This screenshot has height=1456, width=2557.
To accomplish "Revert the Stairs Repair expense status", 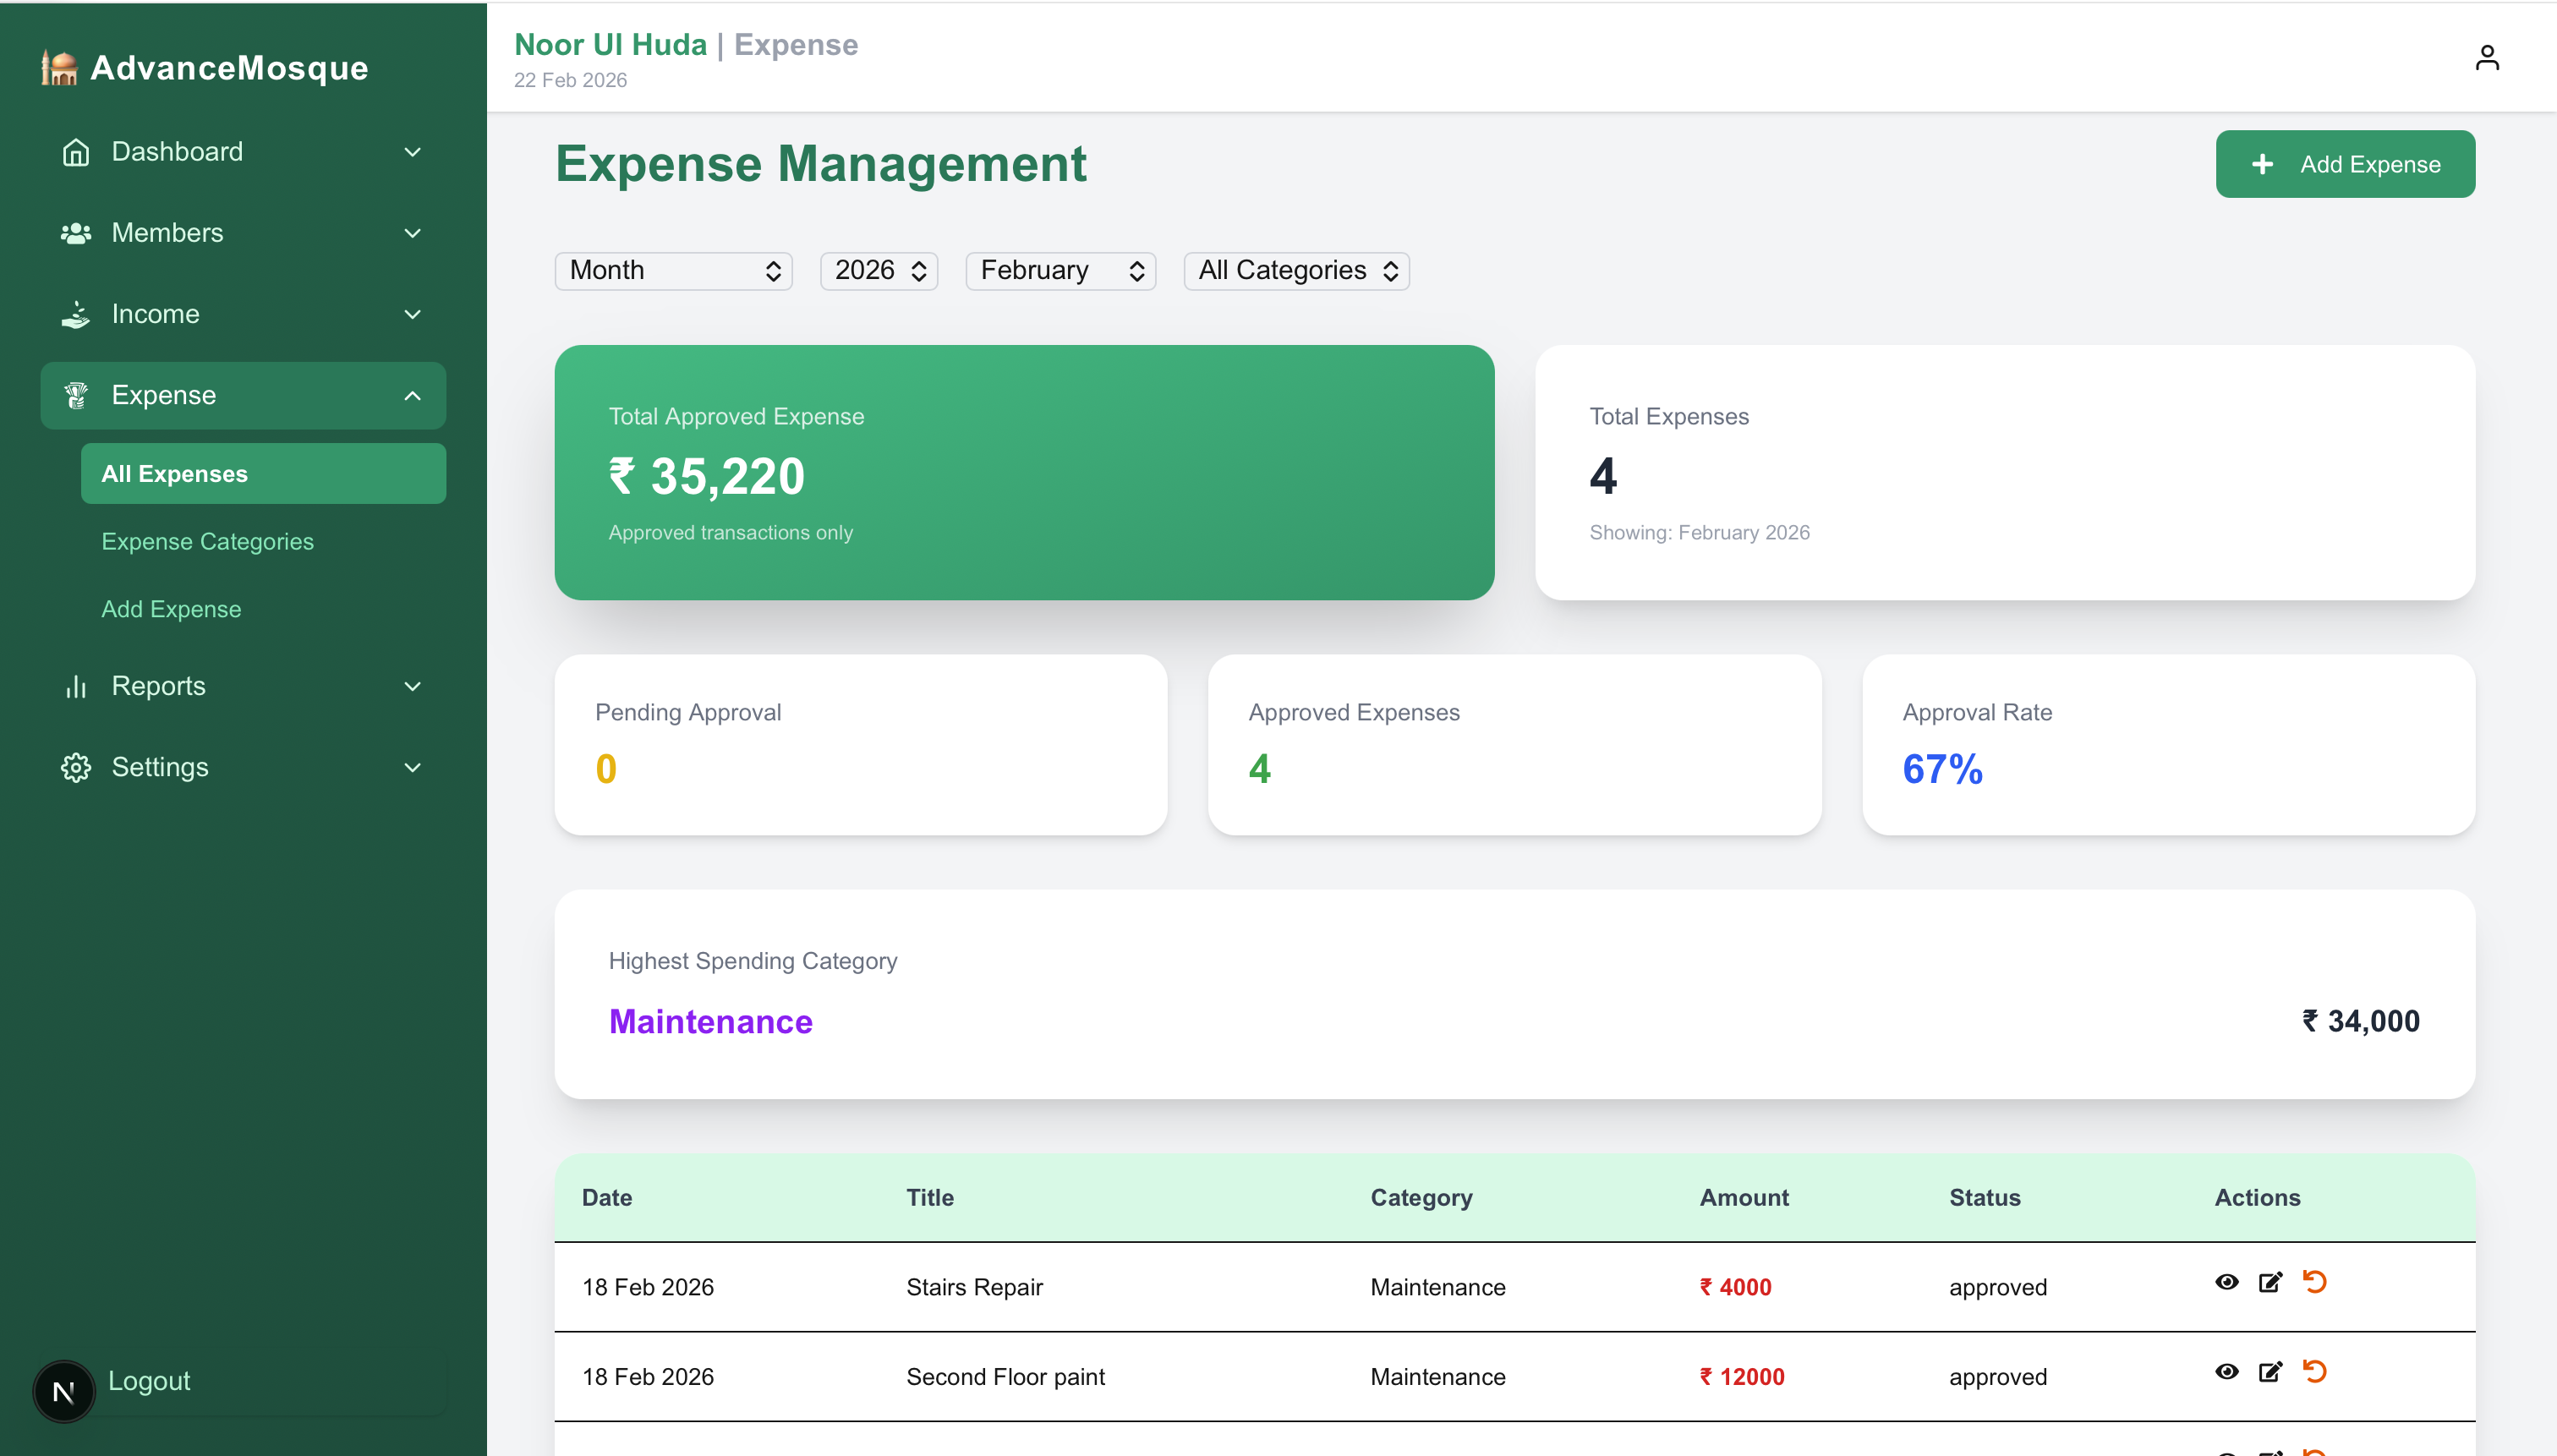I will point(2314,1282).
